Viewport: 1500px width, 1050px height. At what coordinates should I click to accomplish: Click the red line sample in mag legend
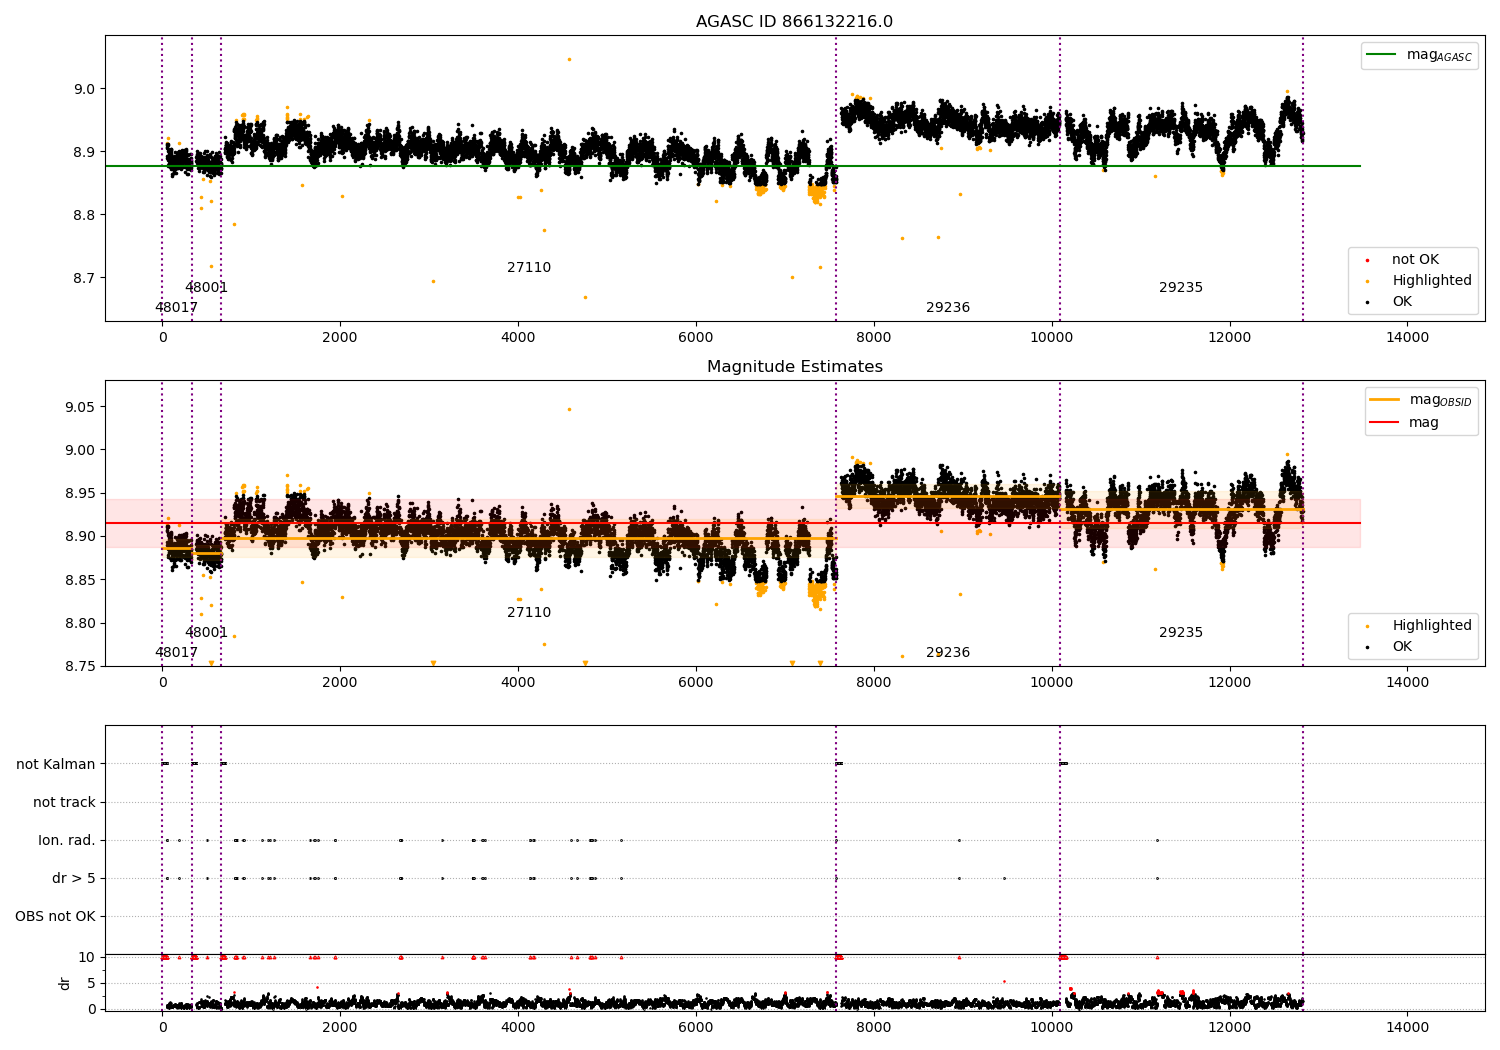pyautogui.click(x=1385, y=423)
